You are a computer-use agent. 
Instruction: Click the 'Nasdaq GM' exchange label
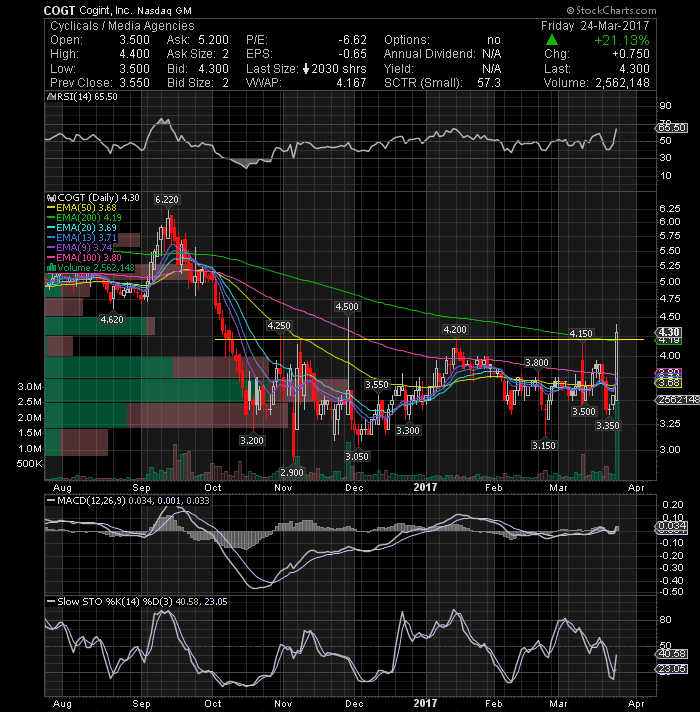coord(164,10)
